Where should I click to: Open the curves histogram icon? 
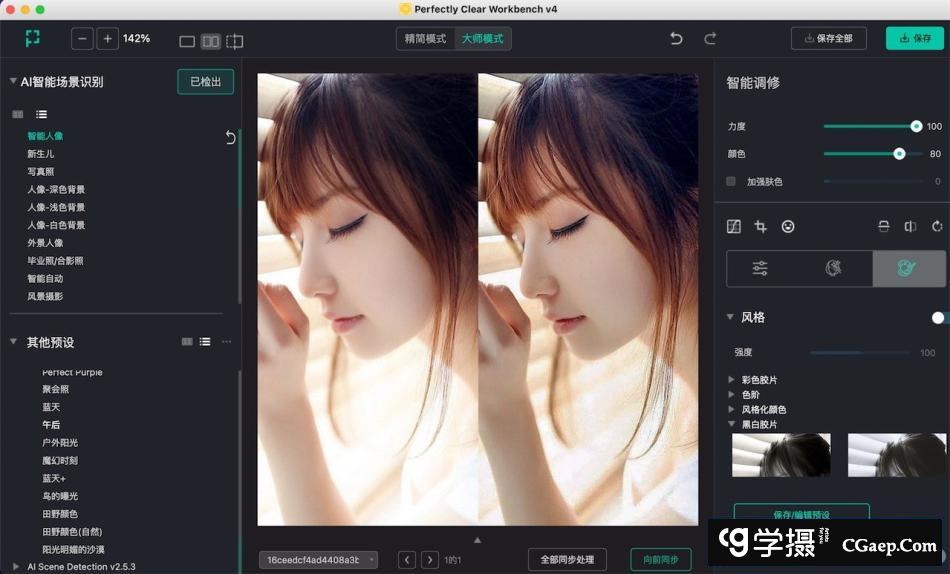pos(734,227)
